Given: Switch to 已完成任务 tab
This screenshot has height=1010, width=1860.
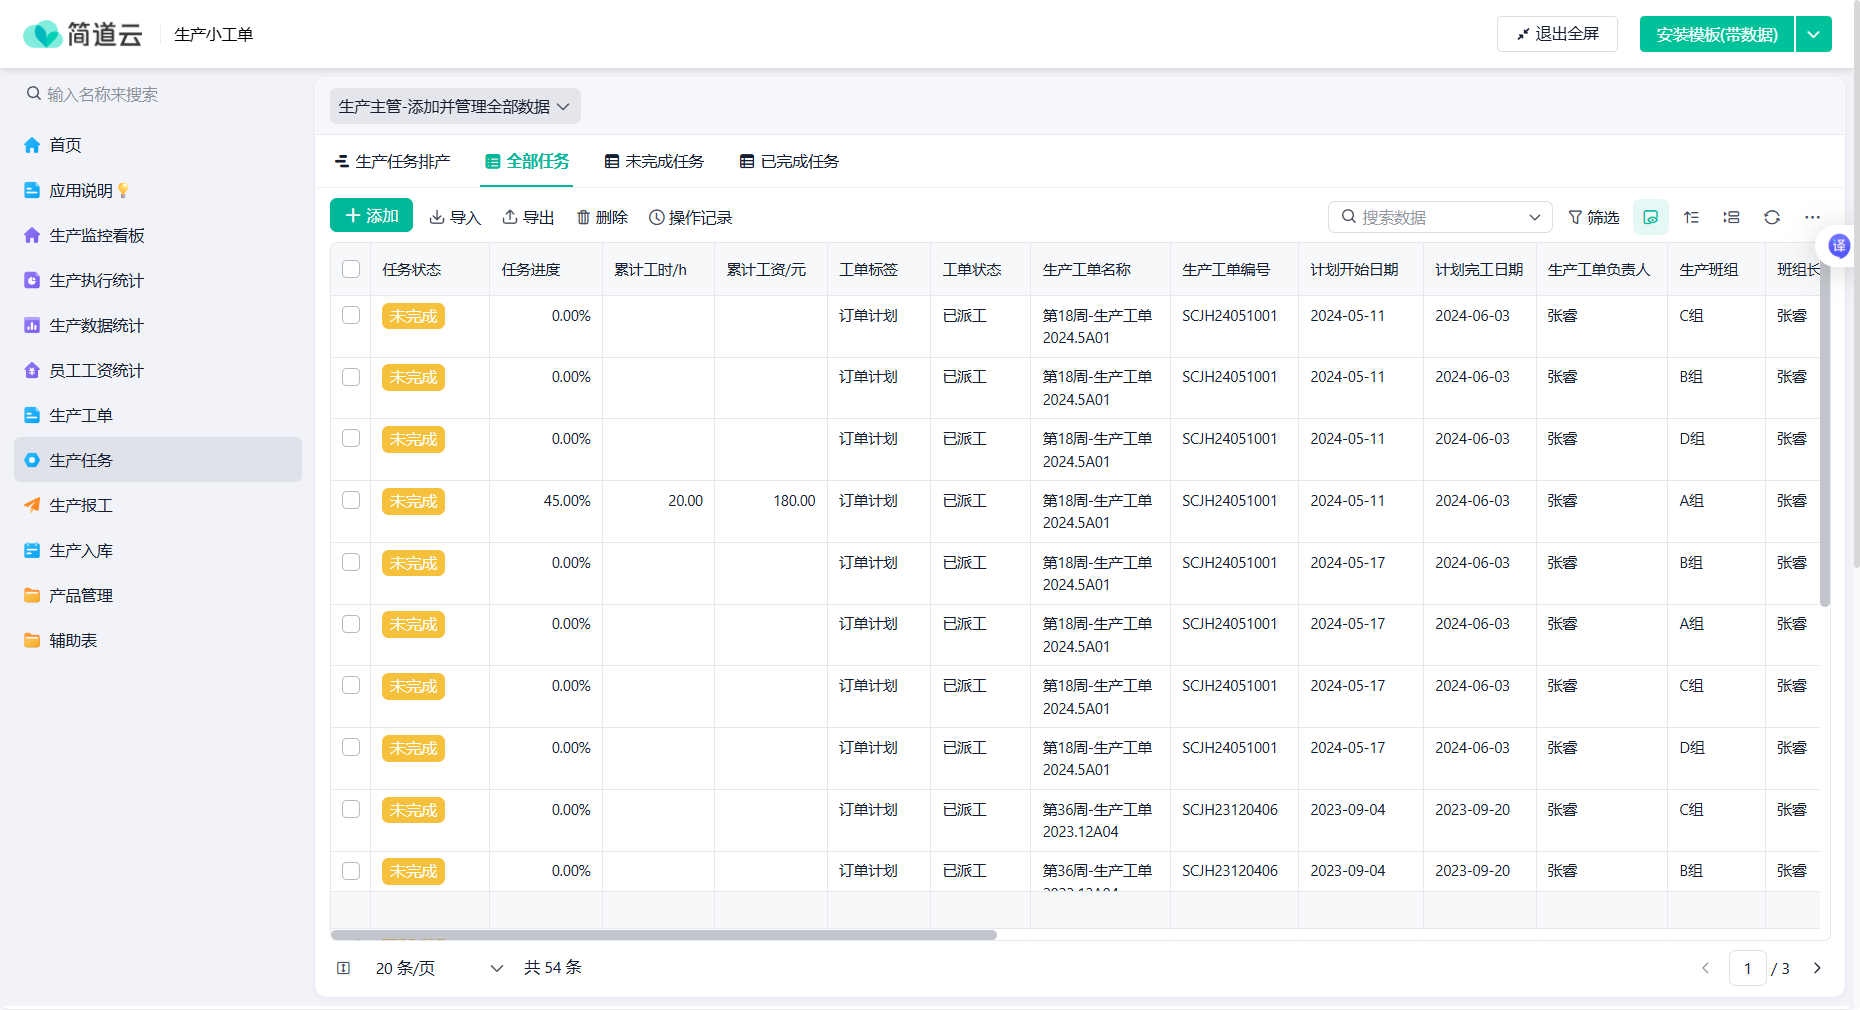Looking at the screenshot, I should 789,161.
